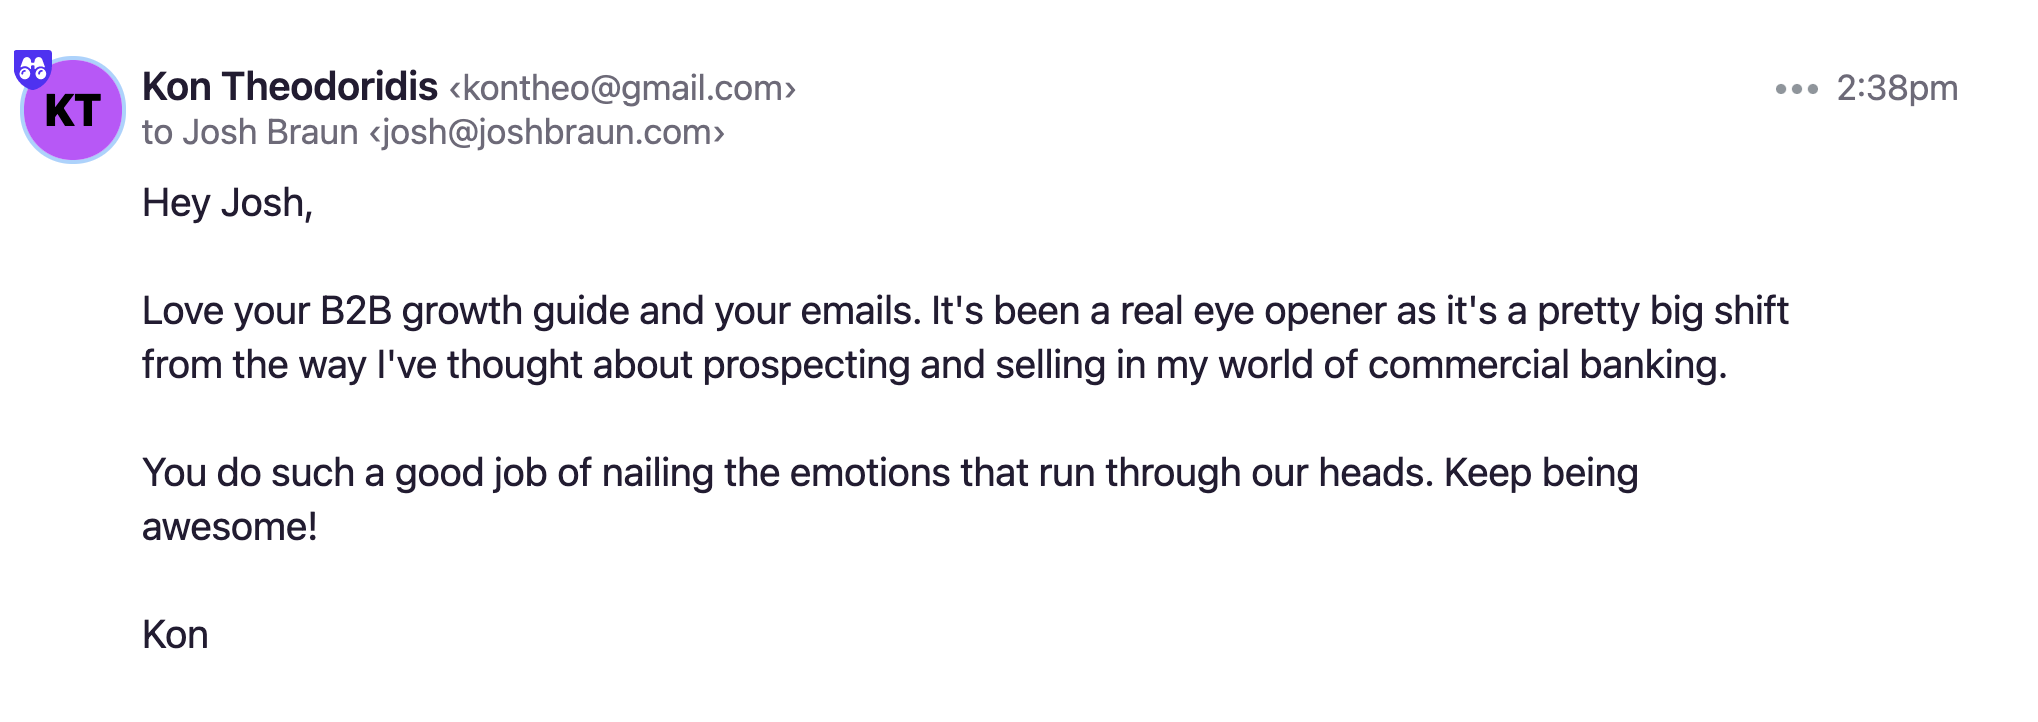Click the word 'awesome!'
This screenshot has height=722, width=2038.
pos(230,527)
